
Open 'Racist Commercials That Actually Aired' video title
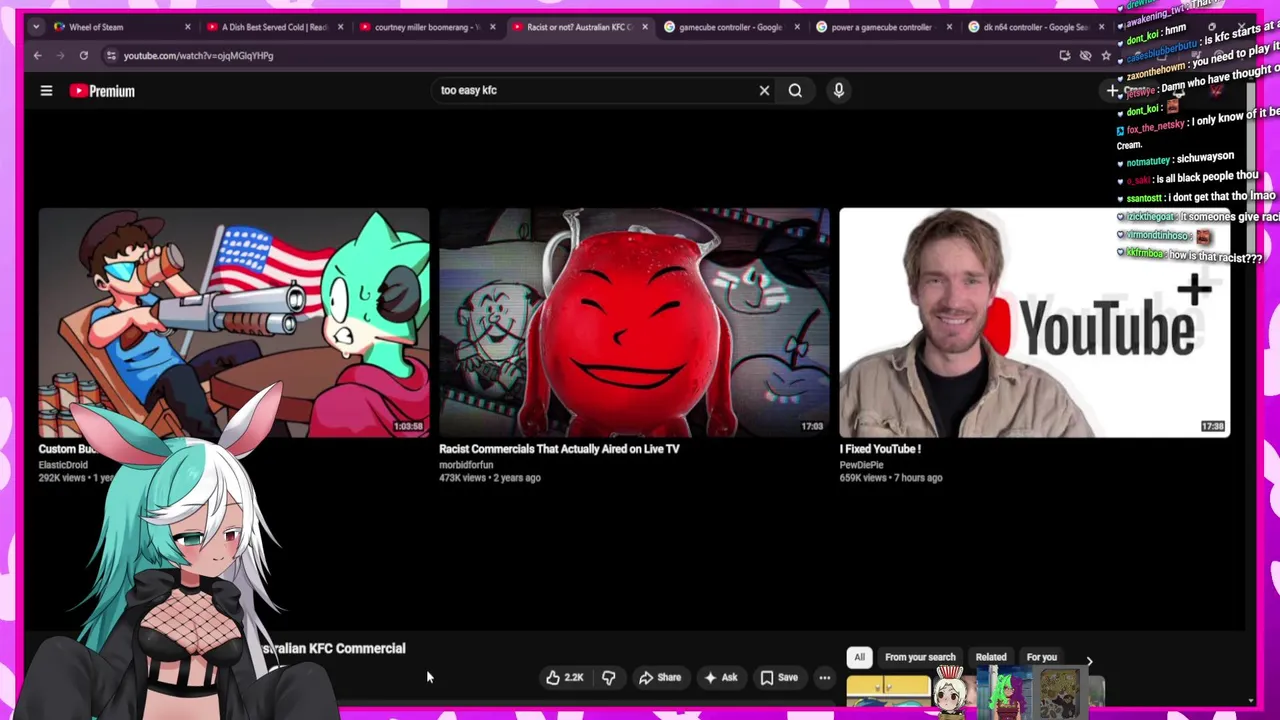point(559,449)
